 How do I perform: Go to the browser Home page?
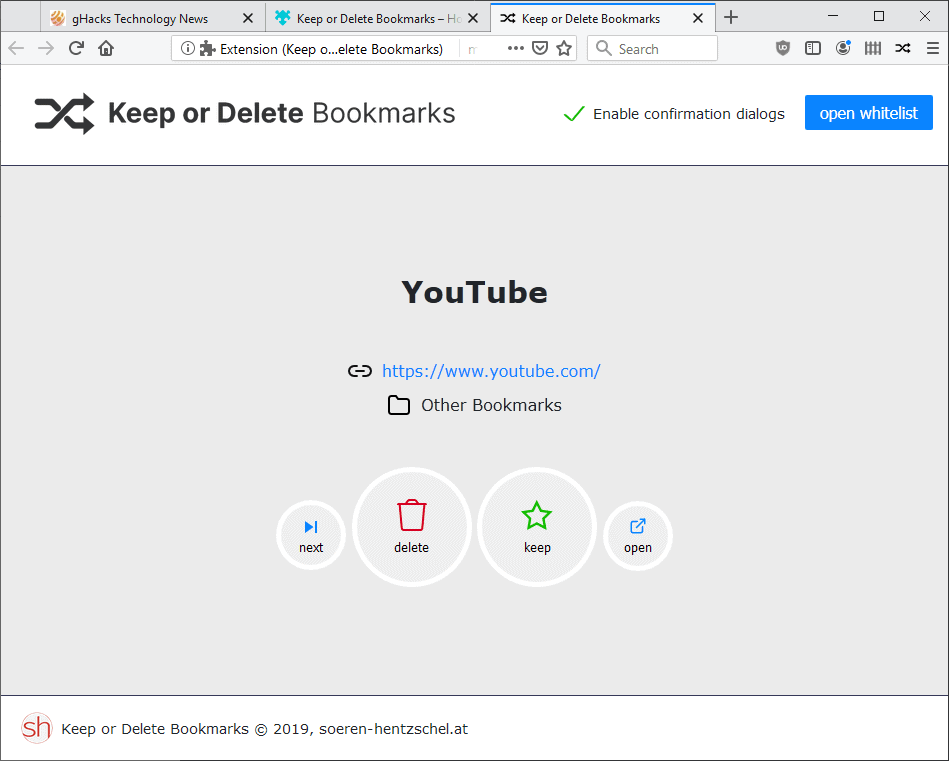[x=106, y=48]
